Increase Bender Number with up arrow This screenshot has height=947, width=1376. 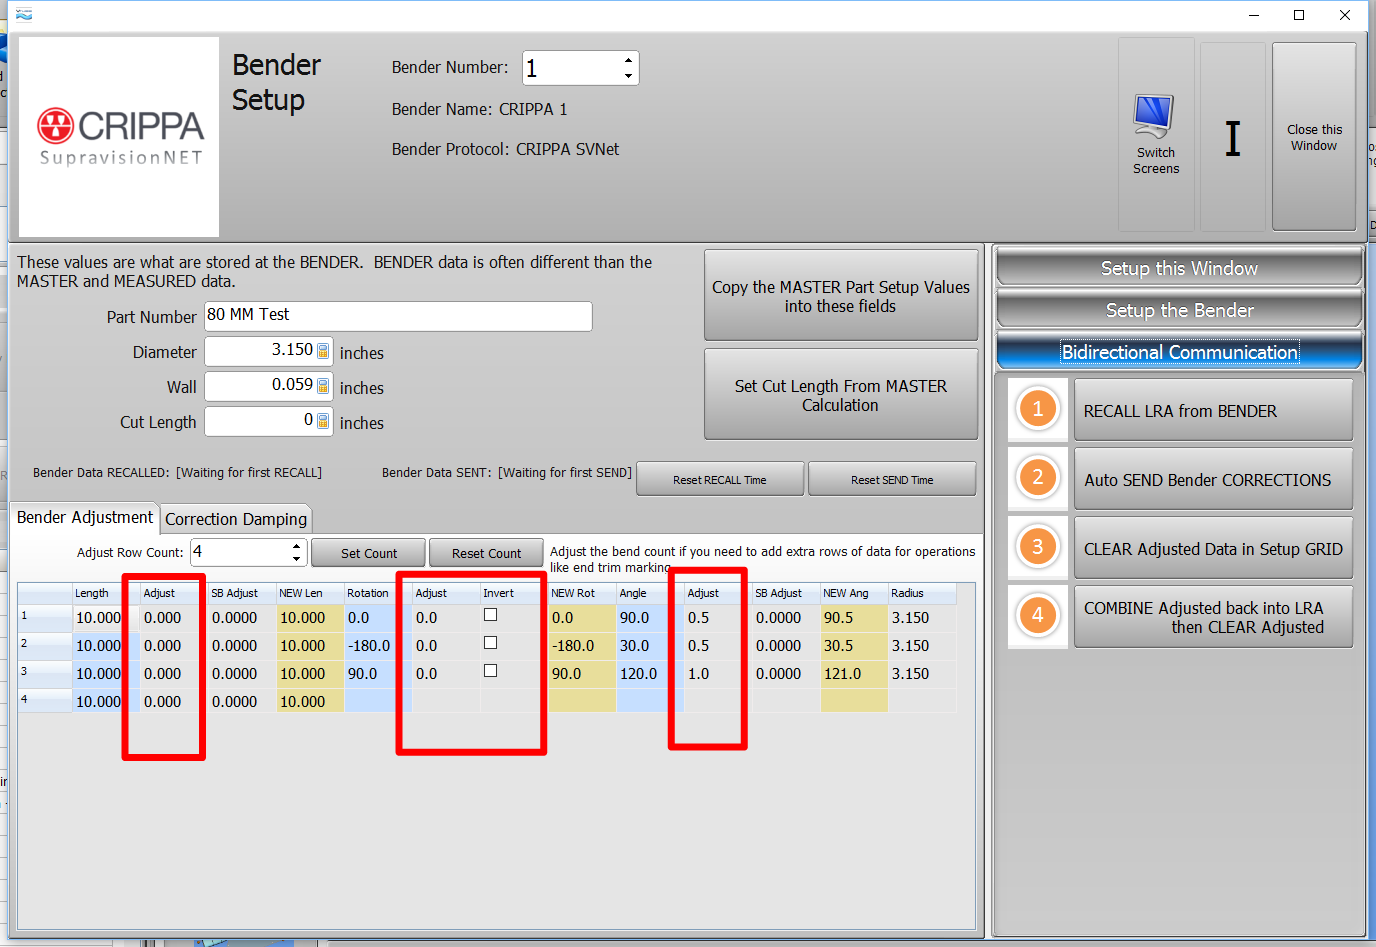tap(628, 60)
